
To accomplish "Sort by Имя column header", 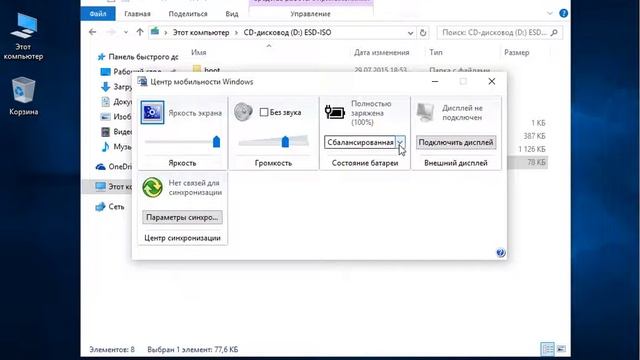I will (199, 52).
